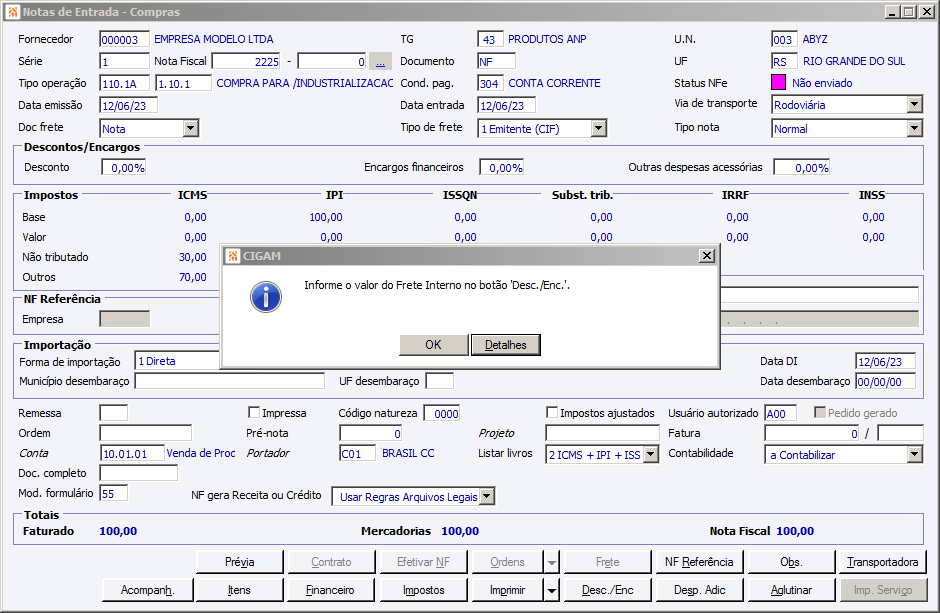Focus the Tipo operação 110.1A field
The height and width of the screenshot is (613, 940).
[125, 83]
